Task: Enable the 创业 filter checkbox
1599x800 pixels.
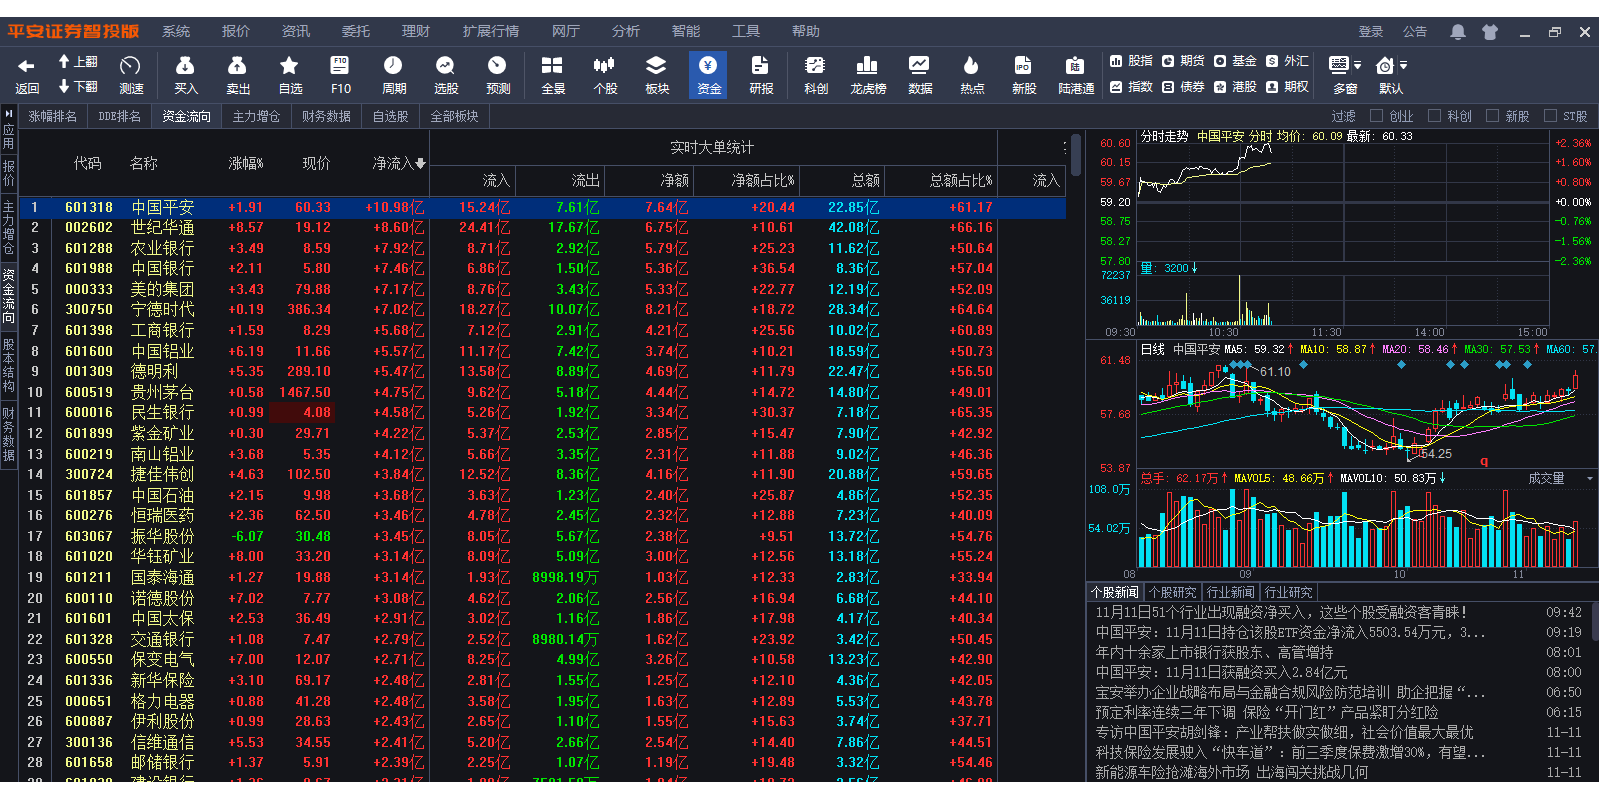Action: [1376, 116]
